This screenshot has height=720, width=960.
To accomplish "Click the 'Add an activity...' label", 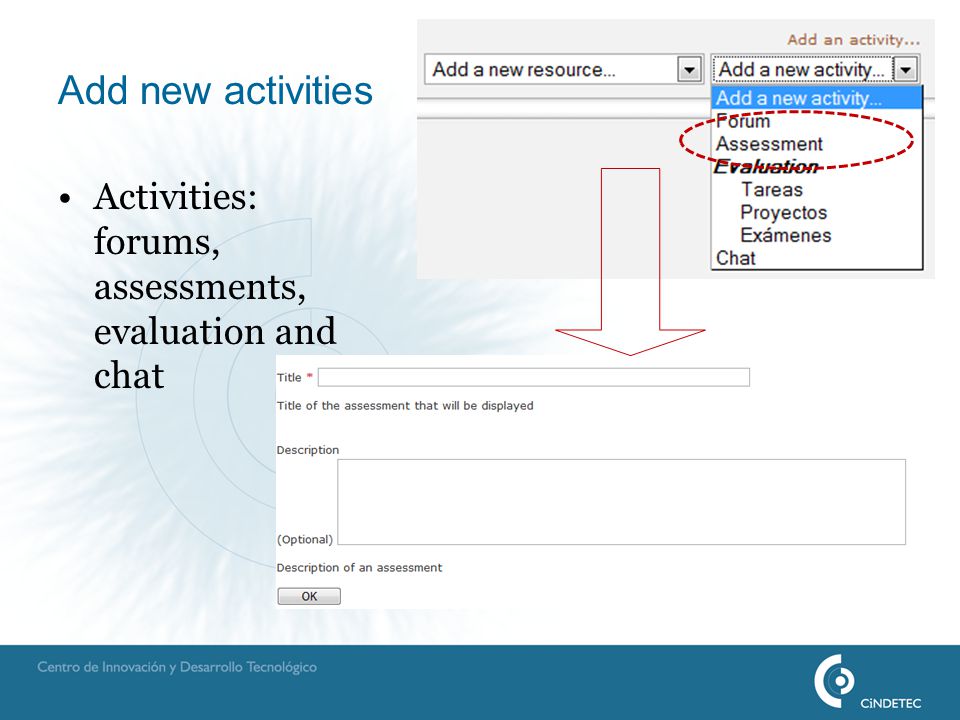I will coord(853,40).
